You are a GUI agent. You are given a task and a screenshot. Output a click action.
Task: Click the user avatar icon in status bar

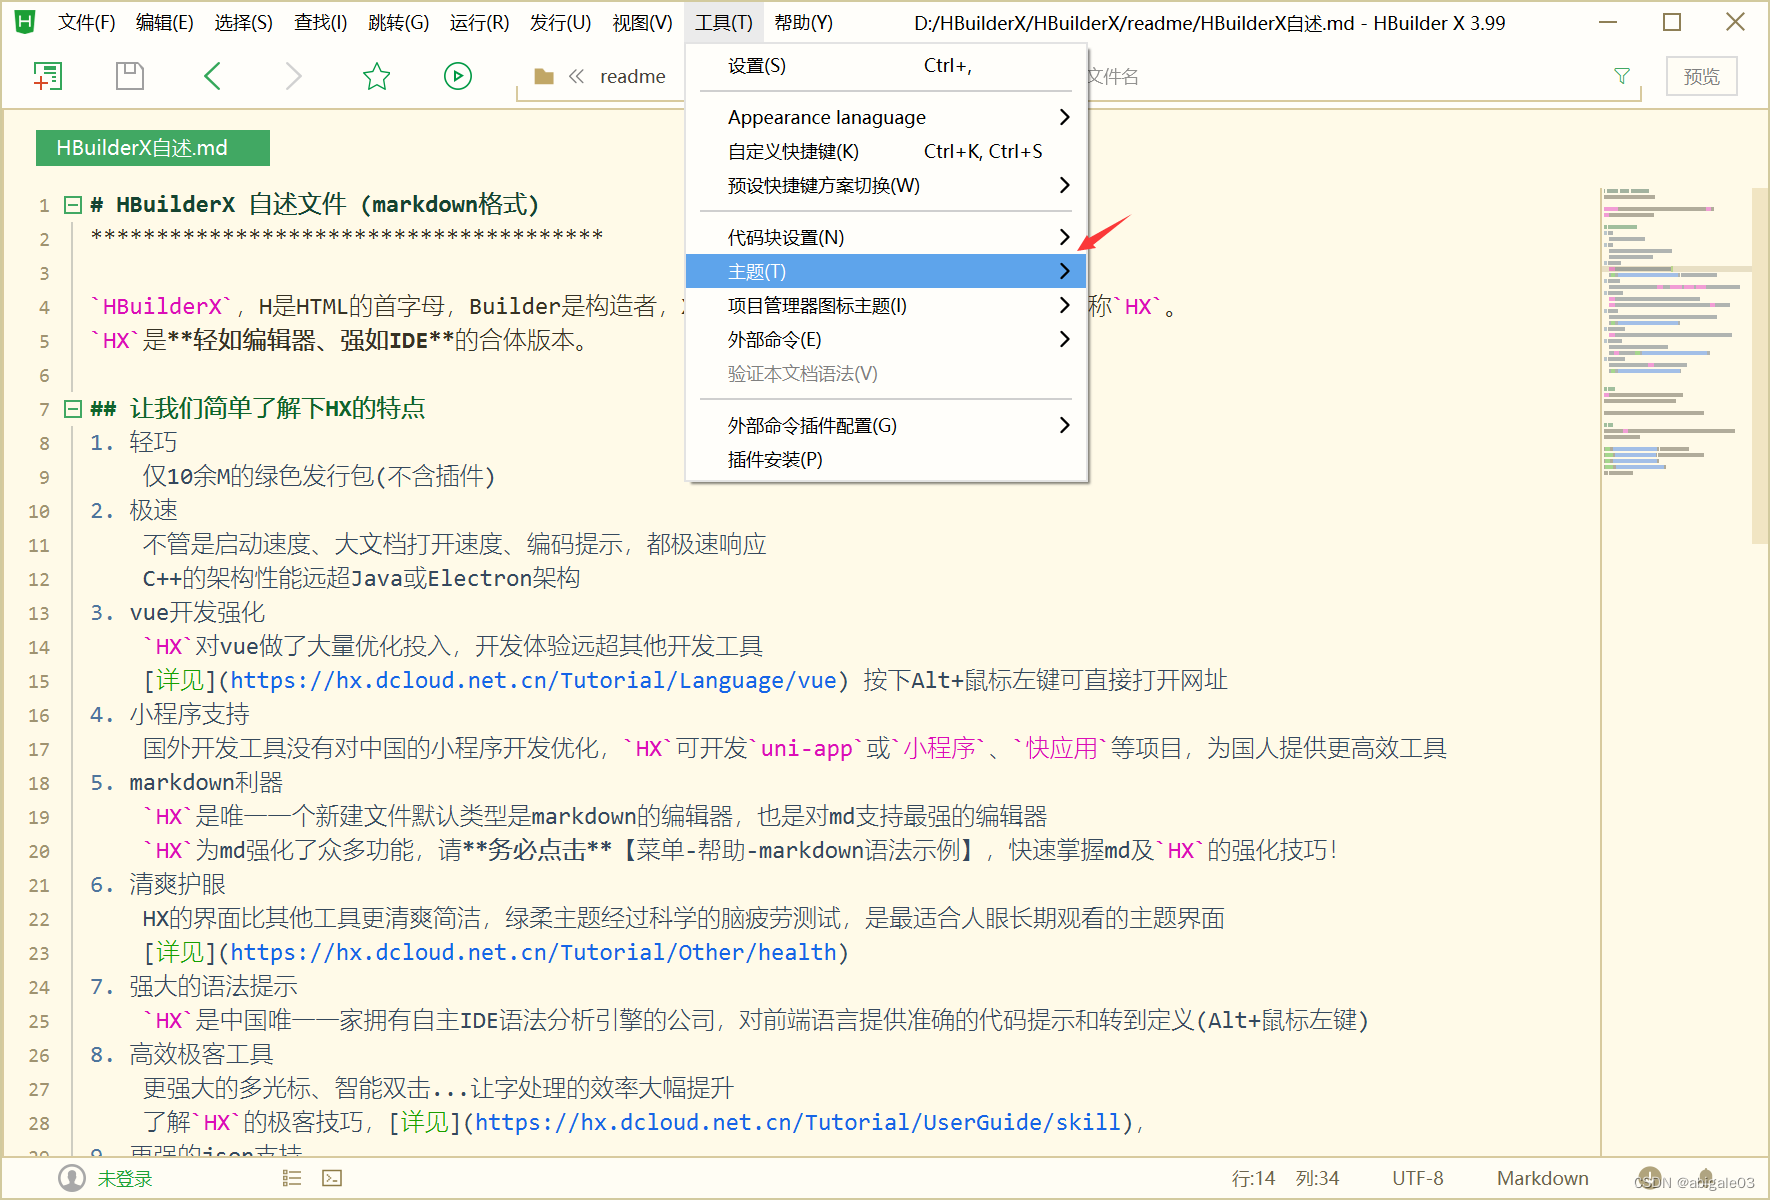tap(72, 1178)
